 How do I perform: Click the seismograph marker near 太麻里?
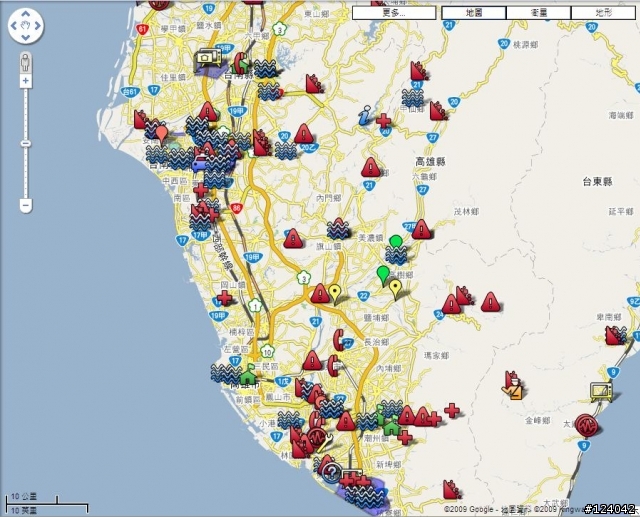[587, 425]
